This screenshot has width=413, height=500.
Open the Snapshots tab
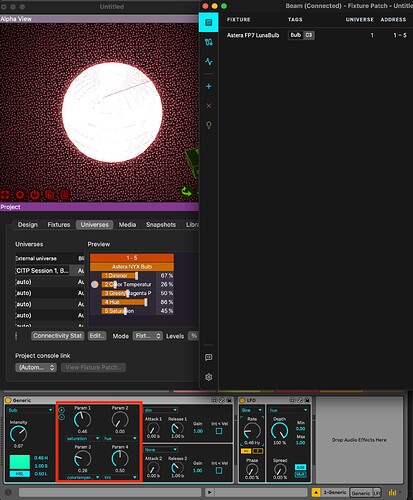(161, 225)
